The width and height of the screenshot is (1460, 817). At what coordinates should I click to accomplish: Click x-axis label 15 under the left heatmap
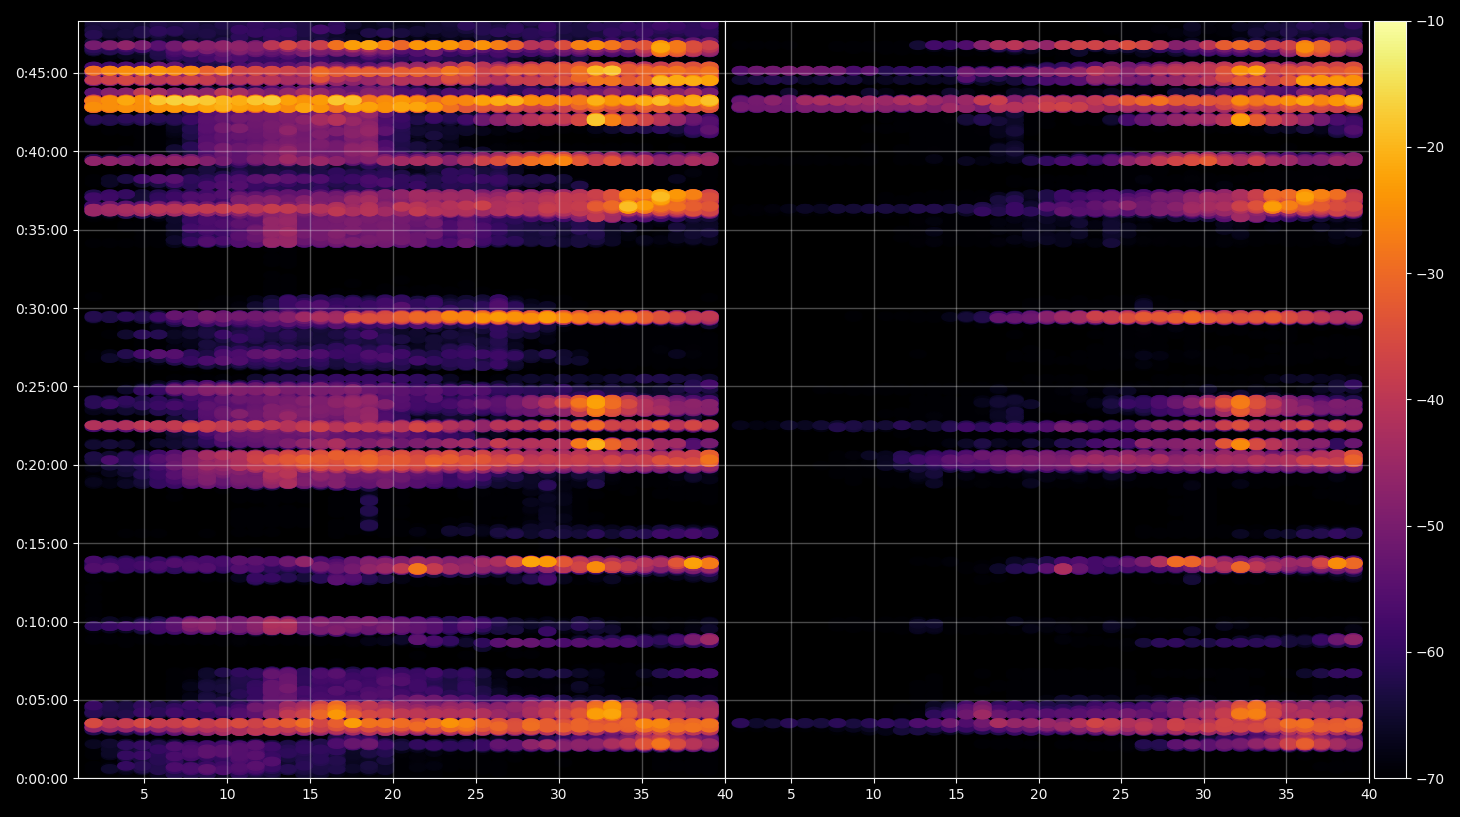click(x=310, y=795)
